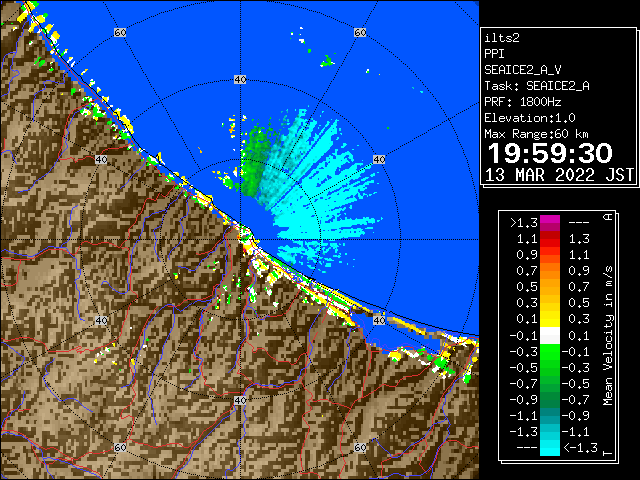The height and width of the screenshot is (480, 640).
Task: Click the left-column "-0.5" legend value
Action: 524,368
